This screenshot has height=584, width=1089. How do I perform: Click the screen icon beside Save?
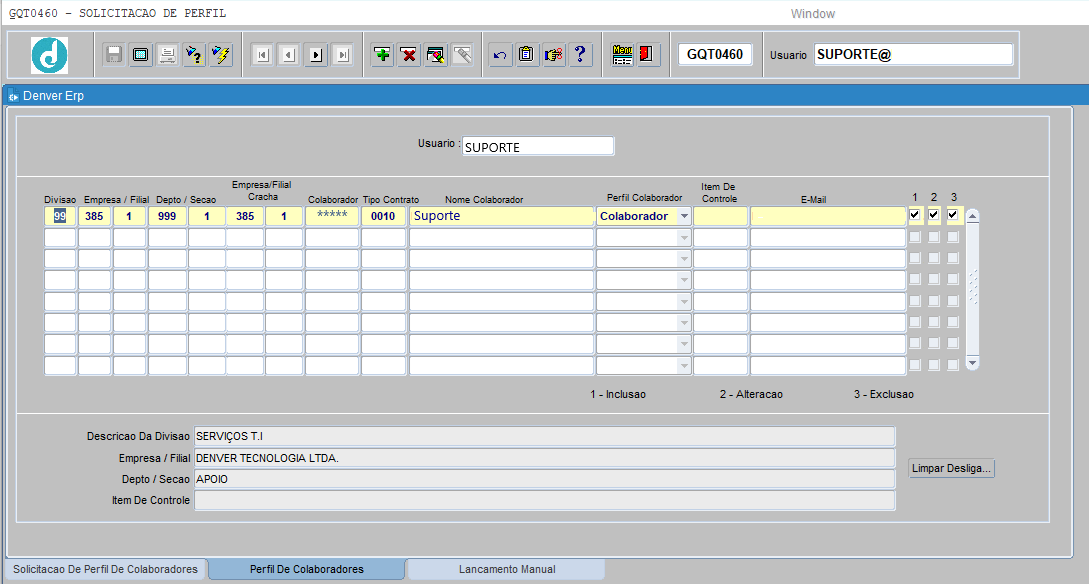pyautogui.click(x=140, y=54)
